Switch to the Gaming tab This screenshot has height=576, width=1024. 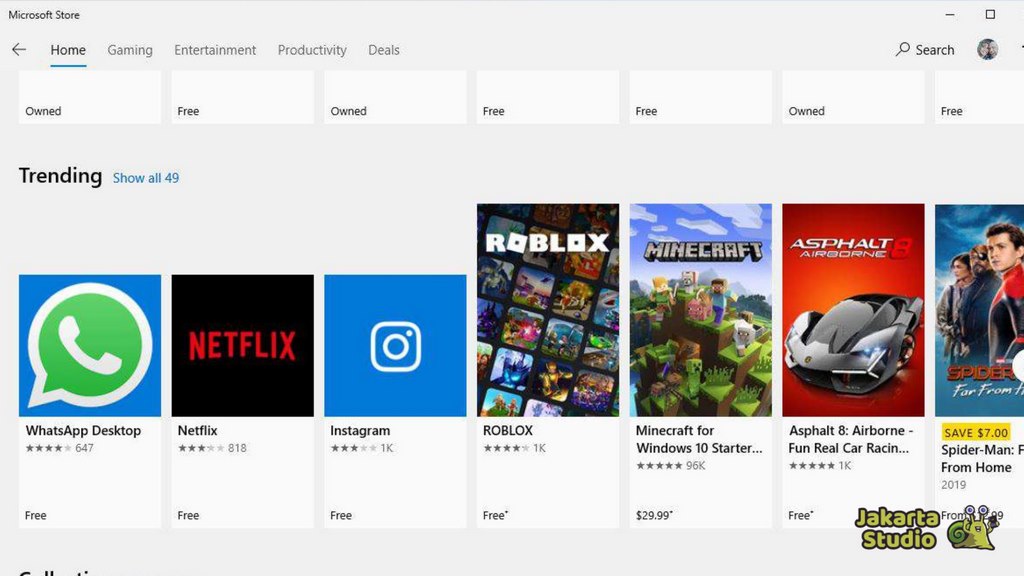[130, 50]
